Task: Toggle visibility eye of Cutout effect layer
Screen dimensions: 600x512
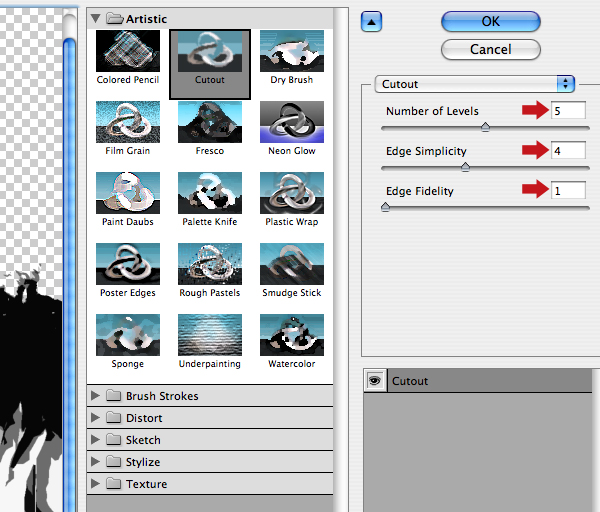Action: (375, 381)
